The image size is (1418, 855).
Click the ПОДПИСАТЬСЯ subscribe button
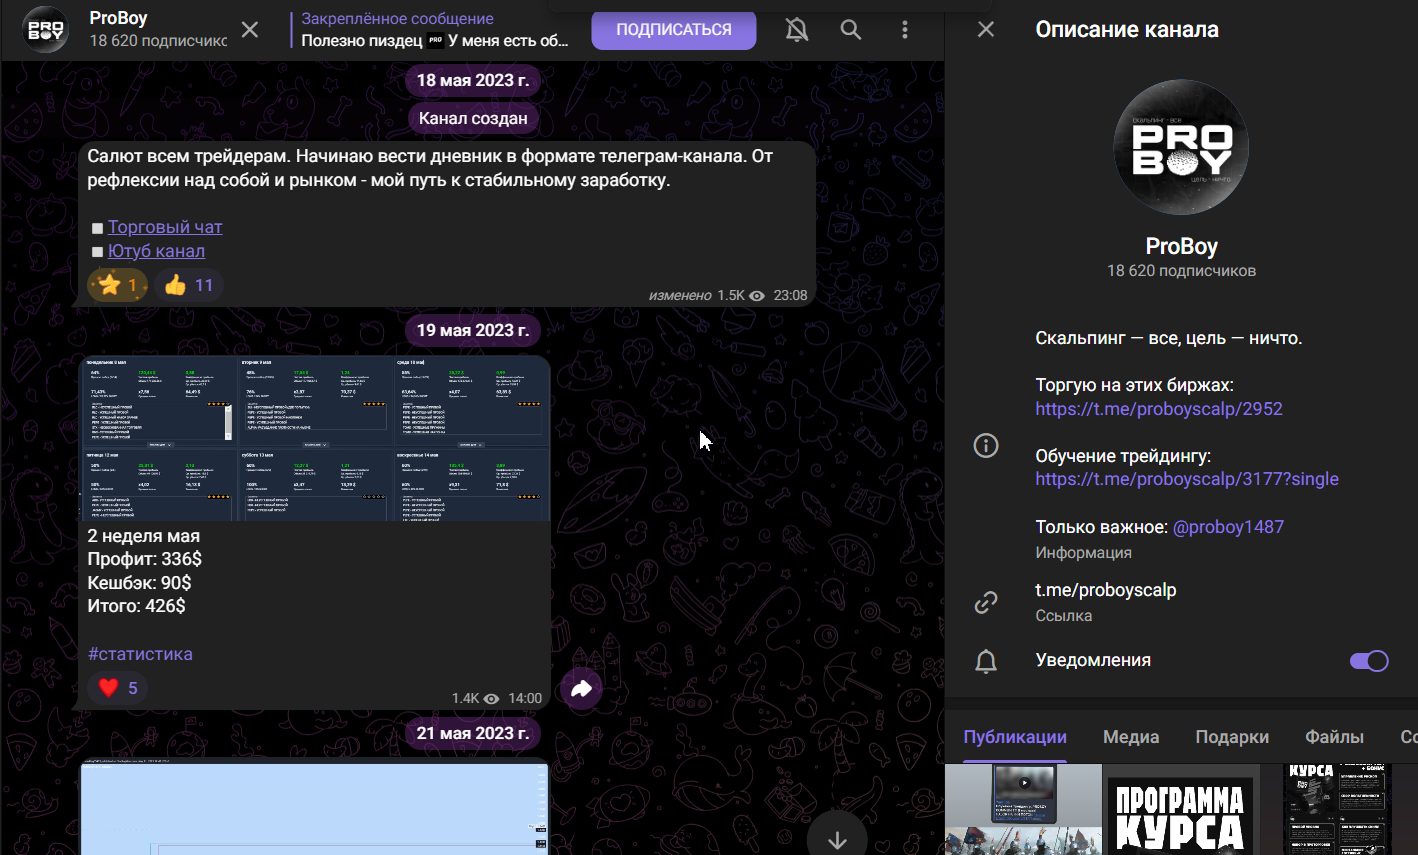(x=674, y=30)
